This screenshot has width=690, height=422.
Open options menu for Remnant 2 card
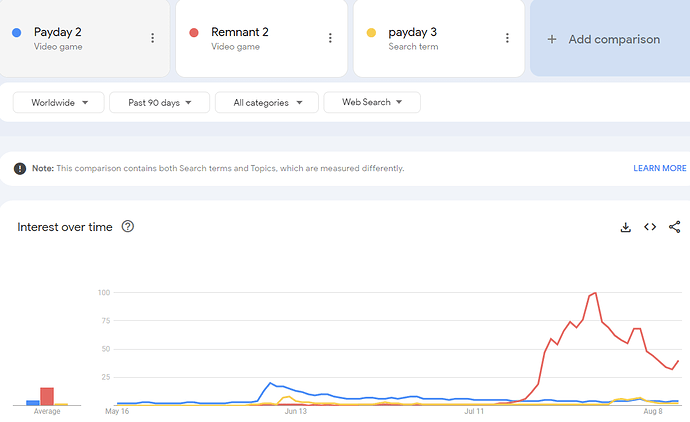click(x=330, y=38)
